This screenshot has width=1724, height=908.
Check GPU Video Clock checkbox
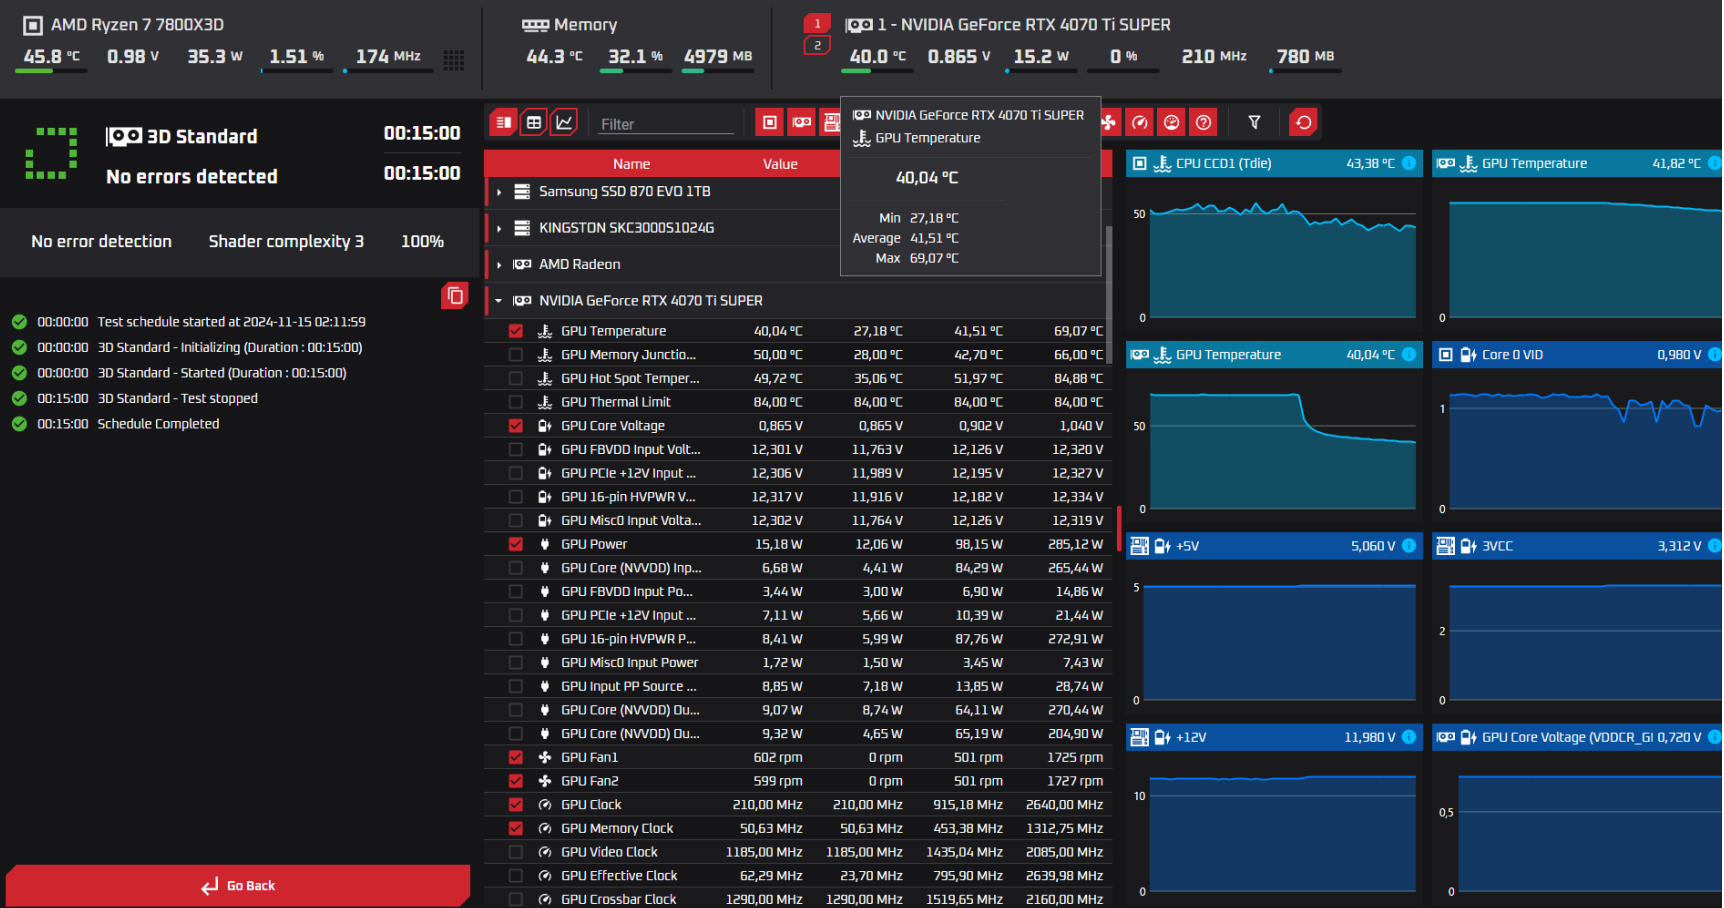[x=516, y=852]
